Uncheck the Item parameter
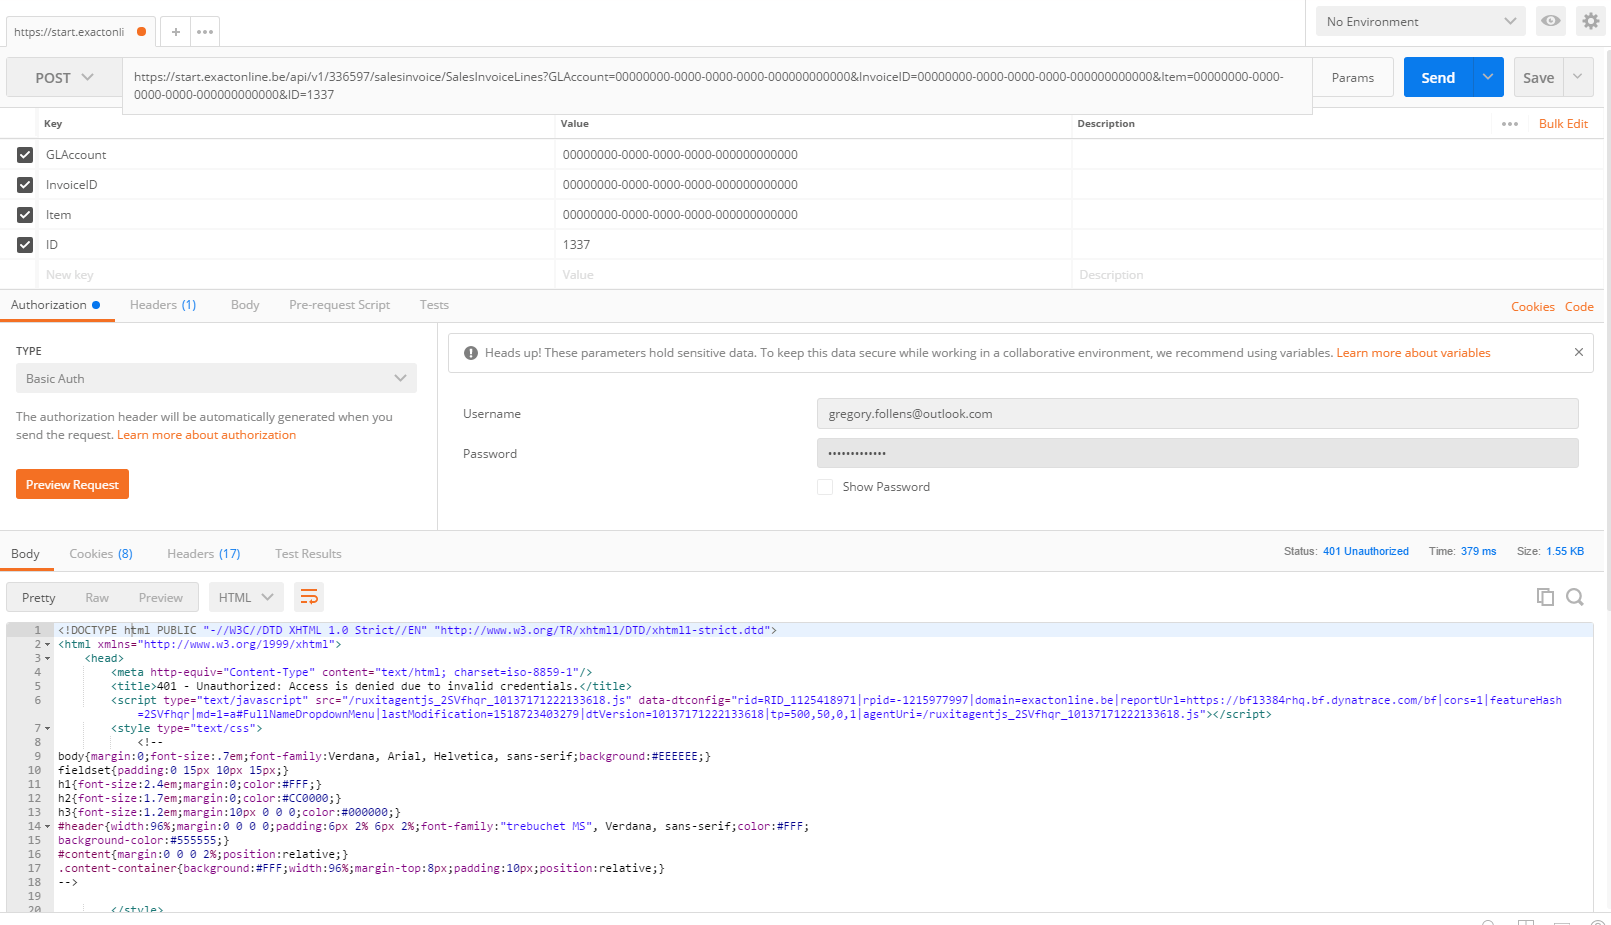 [x=25, y=215]
